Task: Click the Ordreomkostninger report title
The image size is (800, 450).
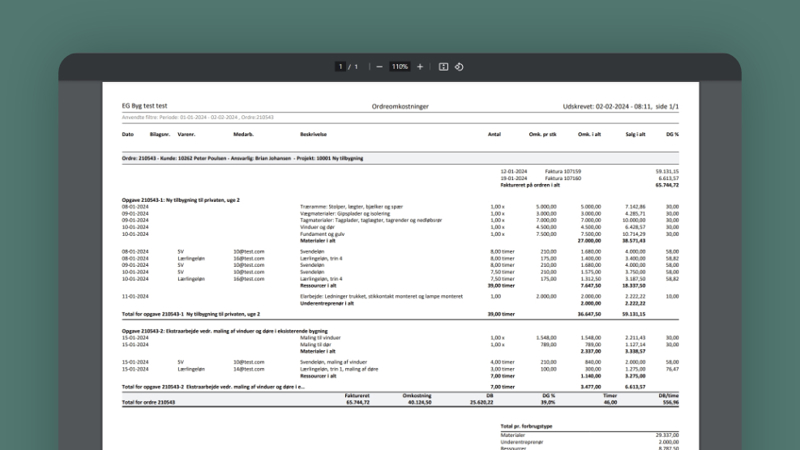Action: point(400,106)
